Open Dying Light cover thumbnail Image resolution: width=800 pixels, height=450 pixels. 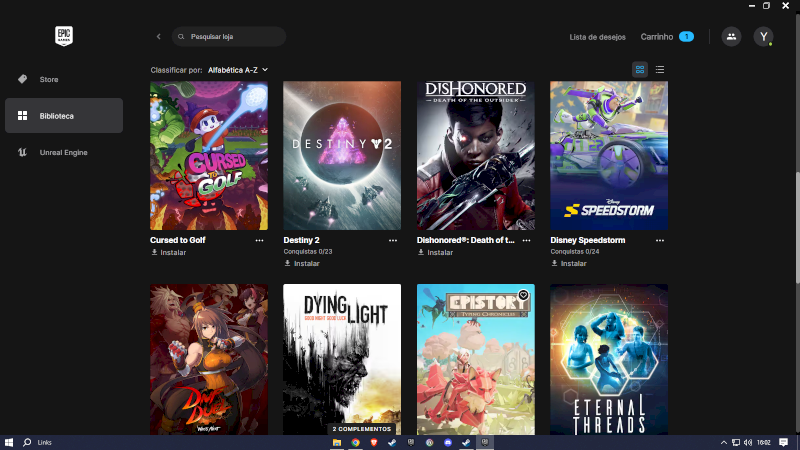(342, 359)
